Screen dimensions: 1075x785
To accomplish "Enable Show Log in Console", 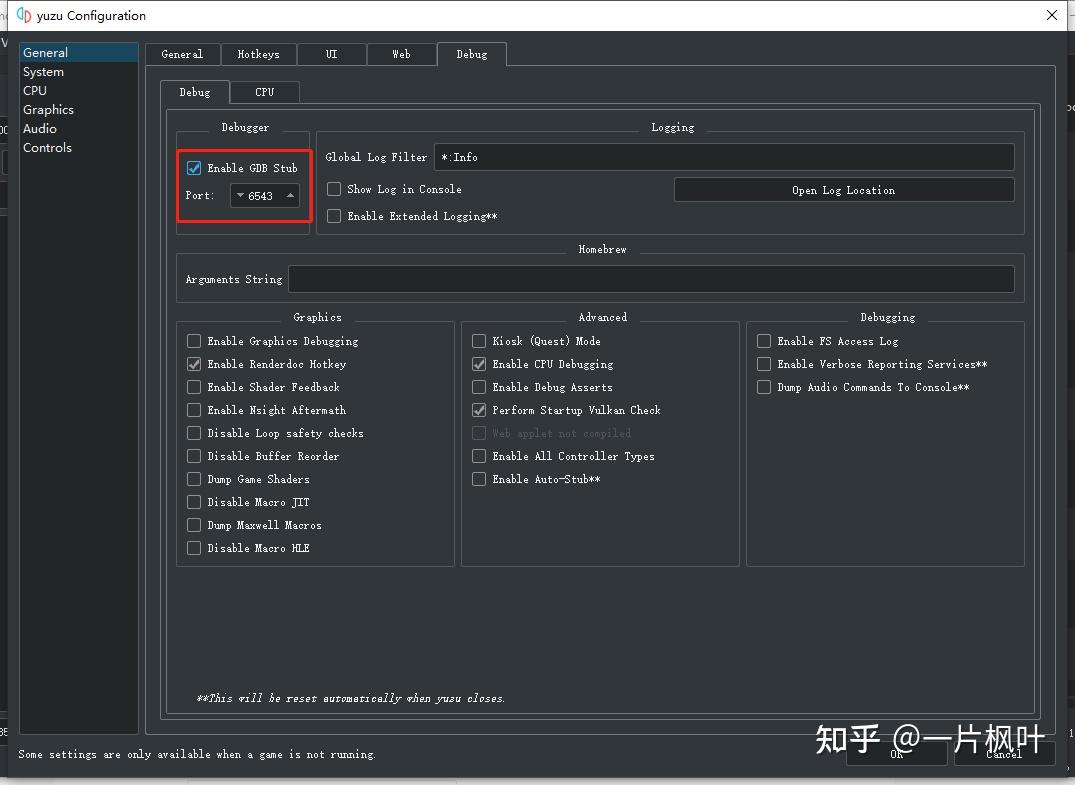I will tap(334, 189).
